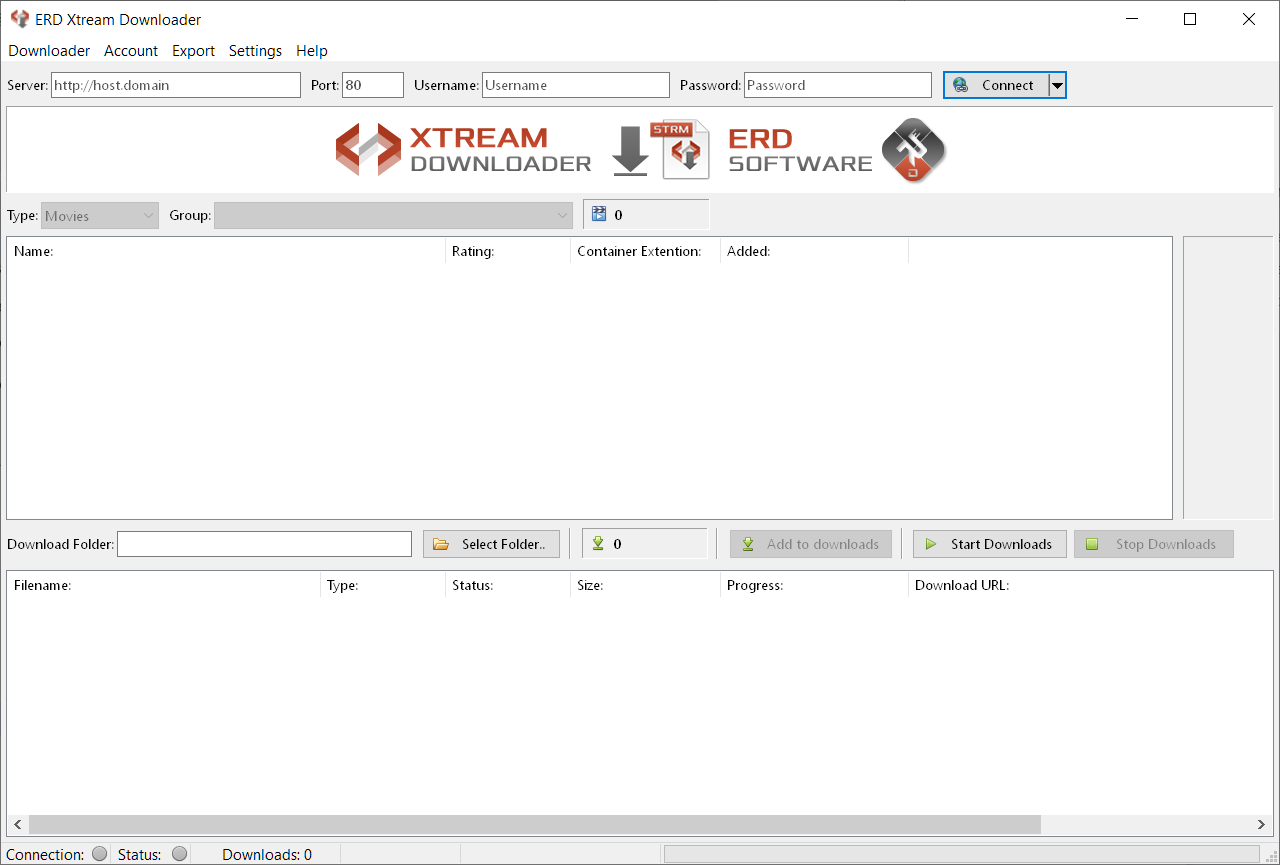Click the Connect button
This screenshot has height=865, width=1280.
tap(996, 85)
